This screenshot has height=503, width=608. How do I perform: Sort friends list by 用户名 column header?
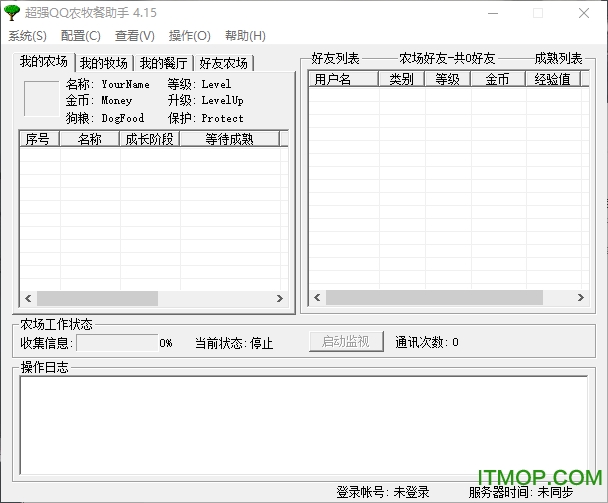pos(341,80)
